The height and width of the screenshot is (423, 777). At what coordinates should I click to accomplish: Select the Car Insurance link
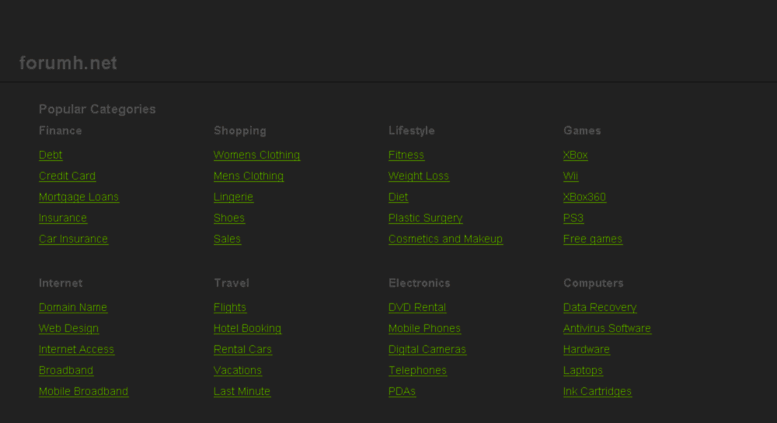(73, 239)
